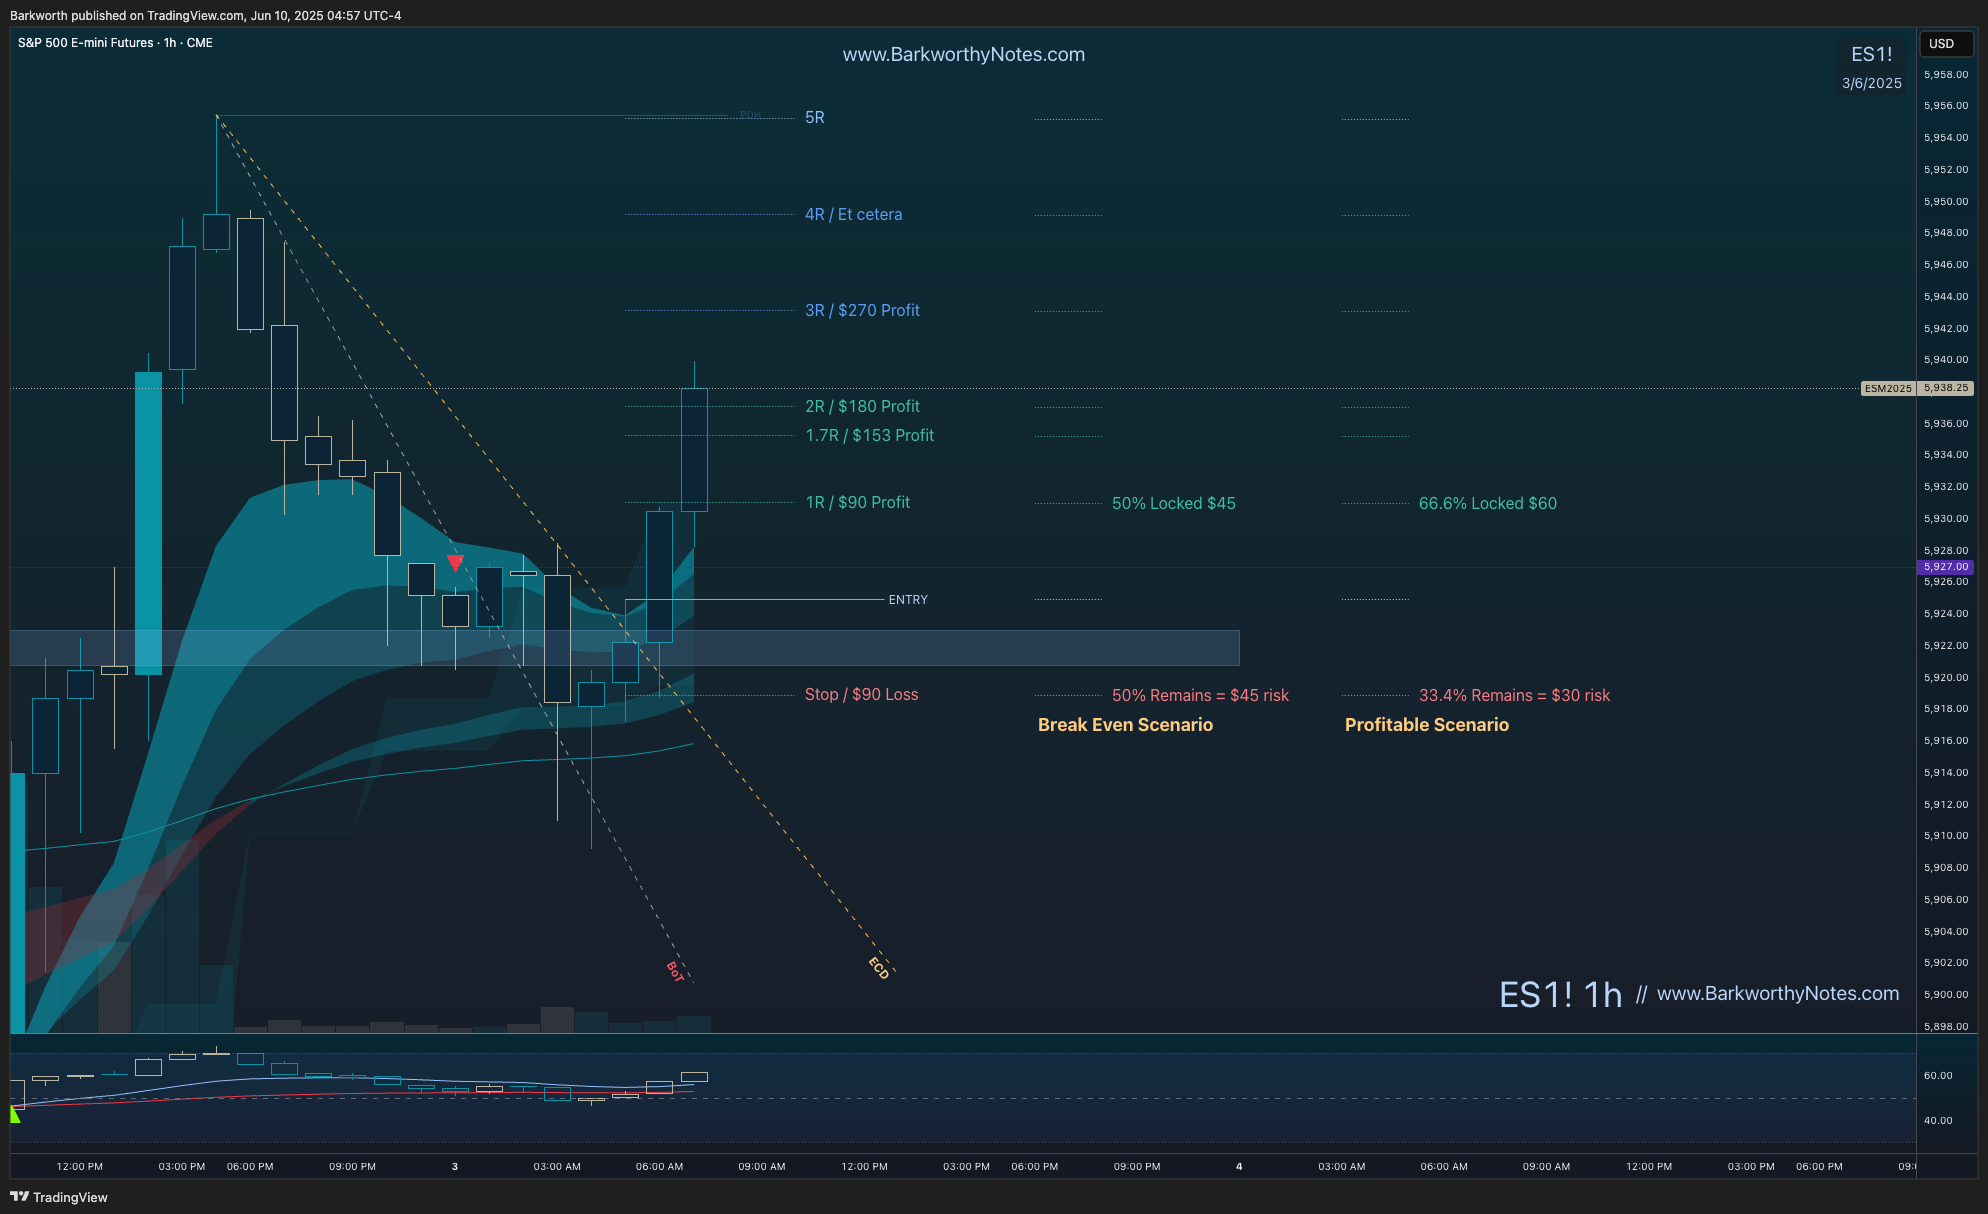Click the 09:00 AM time axis label

[x=761, y=1167]
